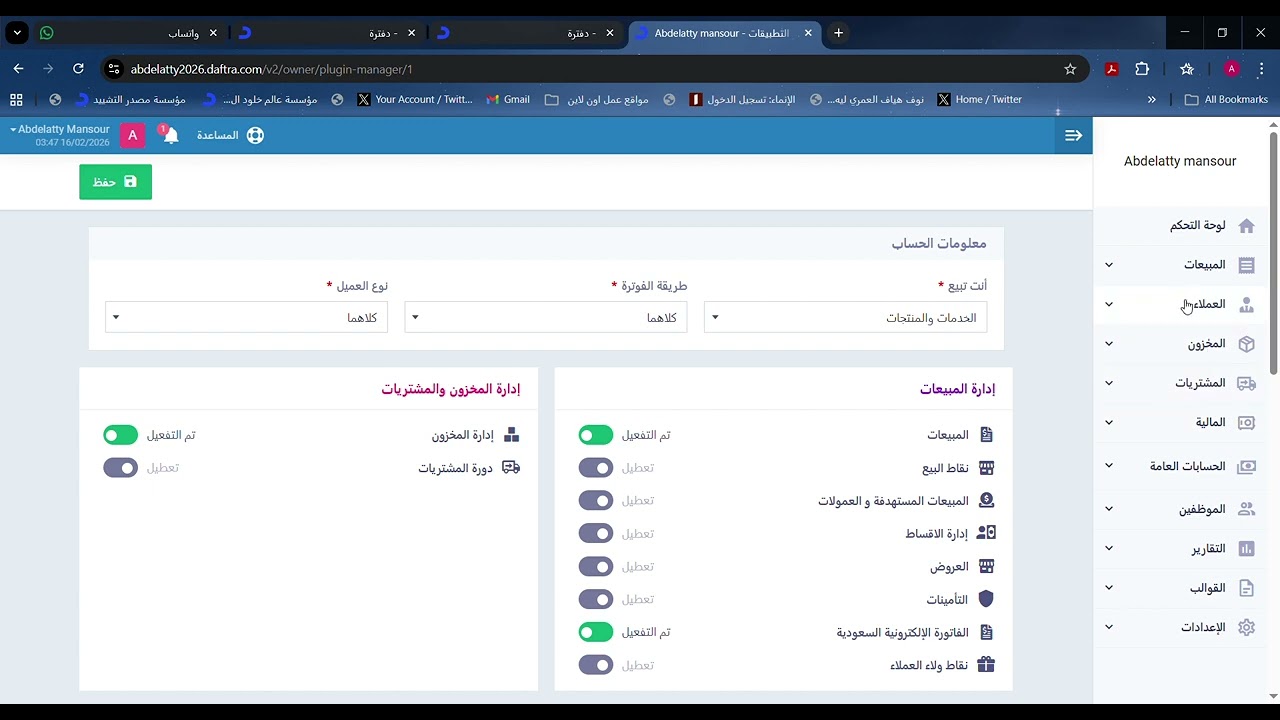Open the طريقة الفوترة dropdown

pyautogui.click(x=546, y=318)
